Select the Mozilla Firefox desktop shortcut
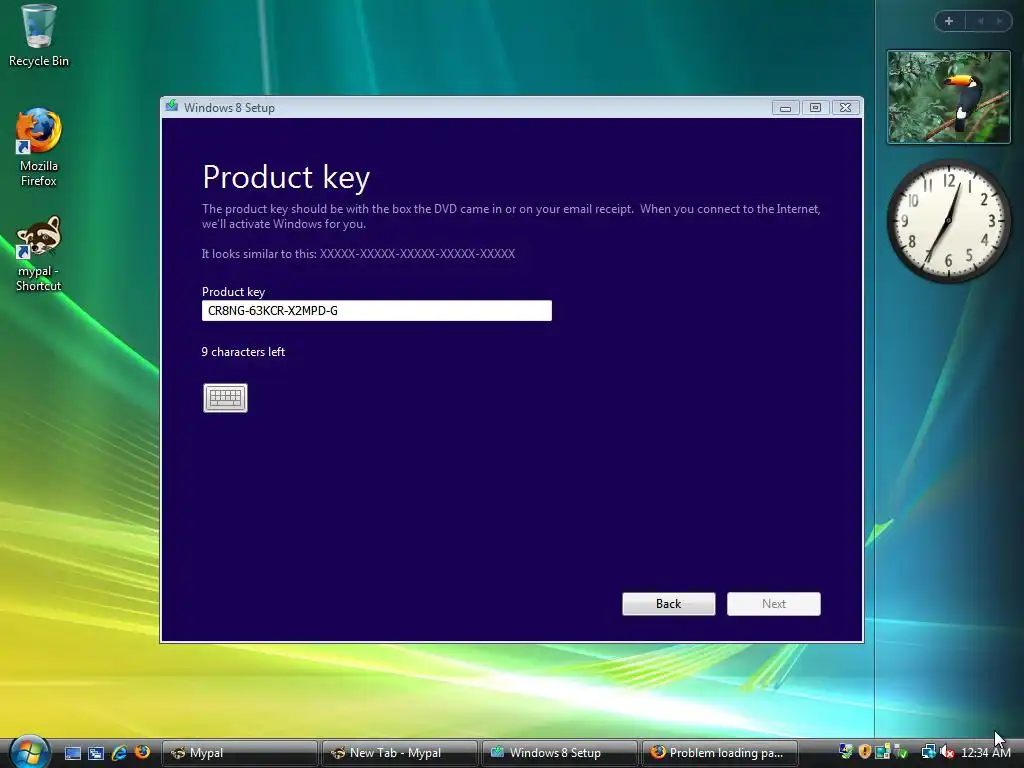Viewport: 1024px width, 768px height. click(x=39, y=148)
